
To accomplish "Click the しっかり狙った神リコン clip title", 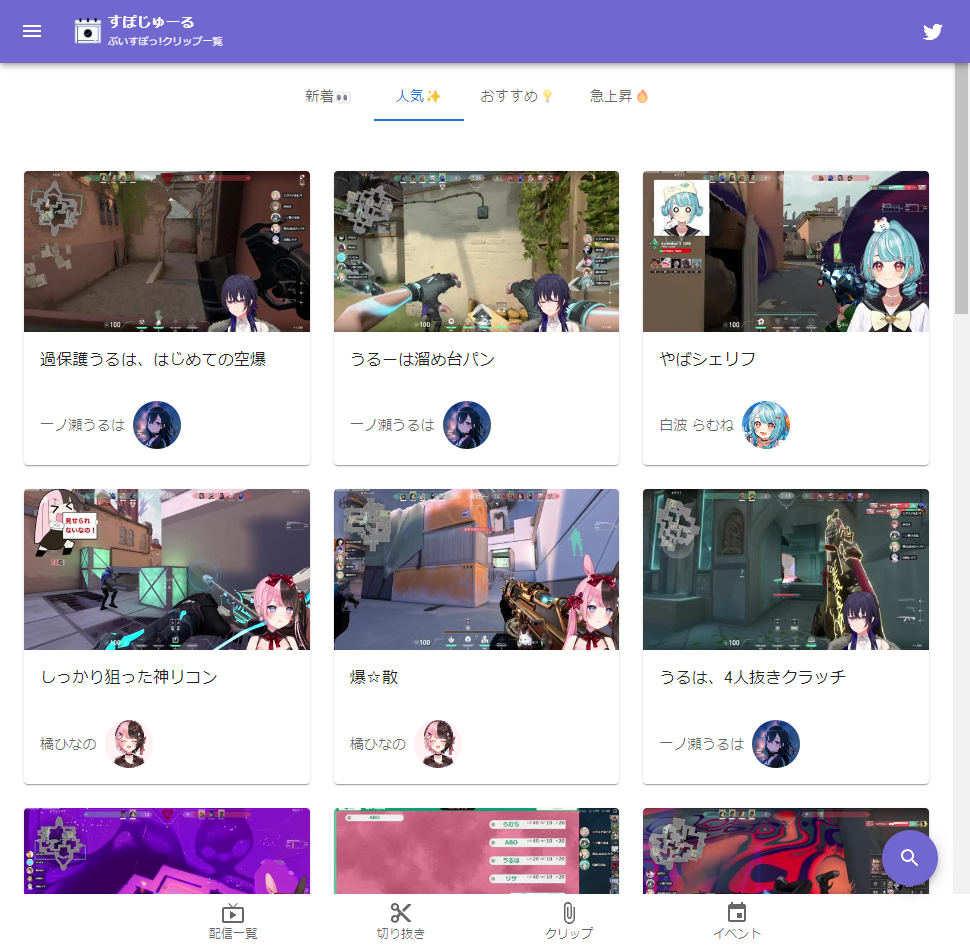I will (x=129, y=677).
